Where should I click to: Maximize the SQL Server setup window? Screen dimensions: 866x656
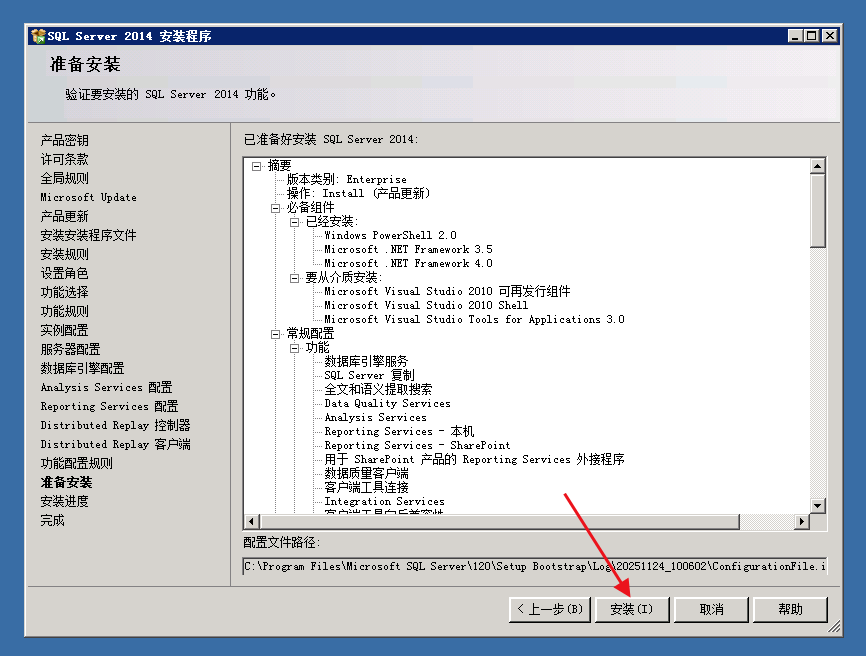(x=810, y=36)
